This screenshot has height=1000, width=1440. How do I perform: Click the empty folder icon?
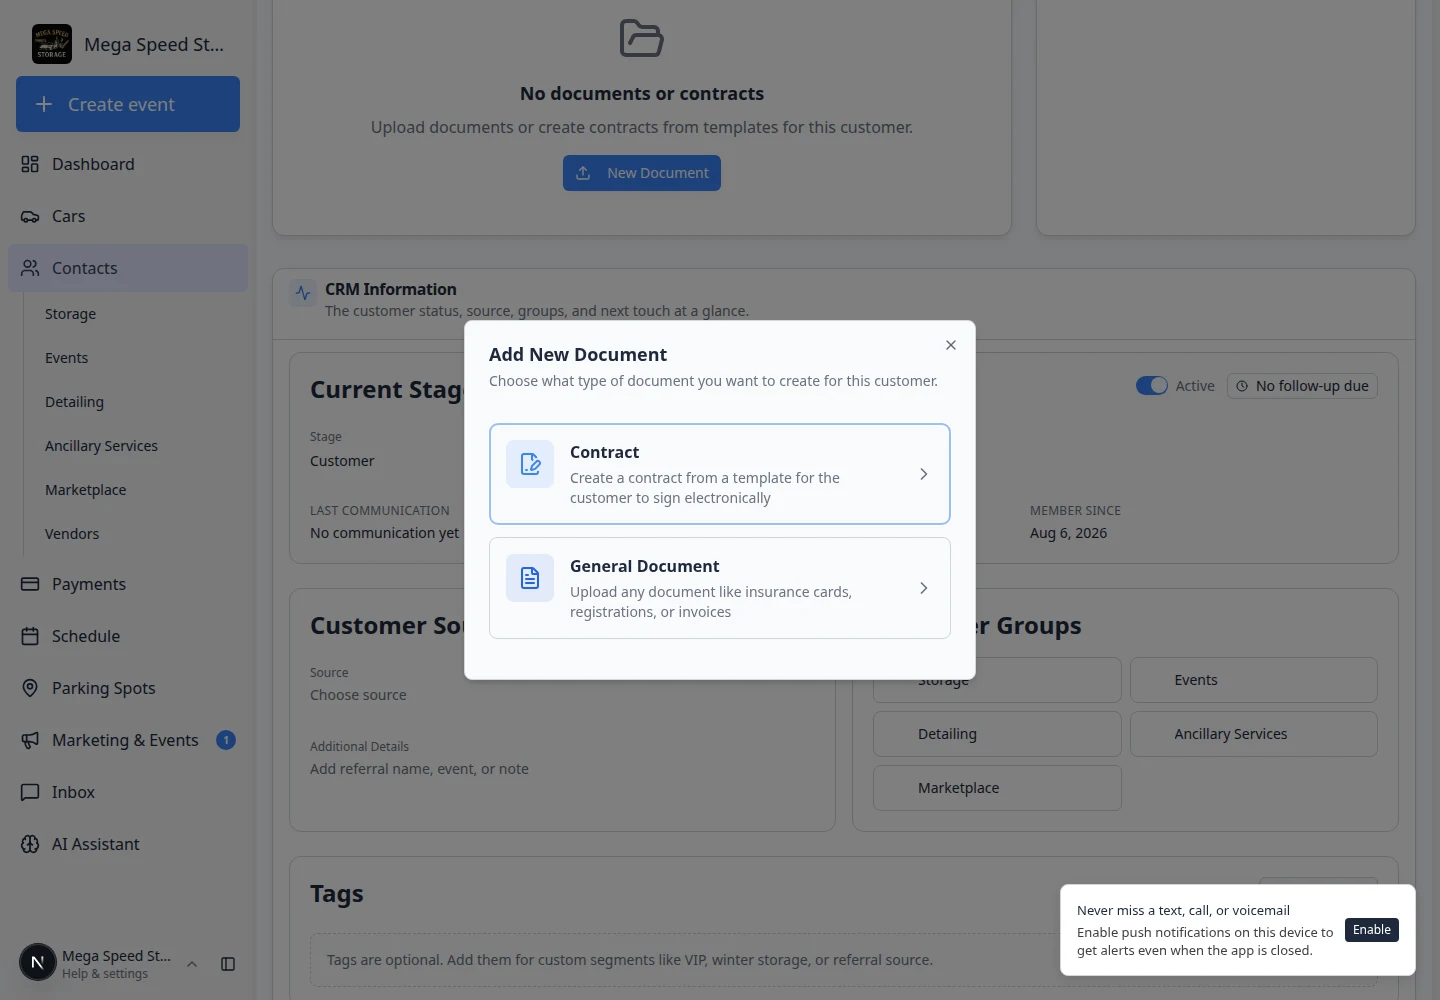pyautogui.click(x=642, y=38)
